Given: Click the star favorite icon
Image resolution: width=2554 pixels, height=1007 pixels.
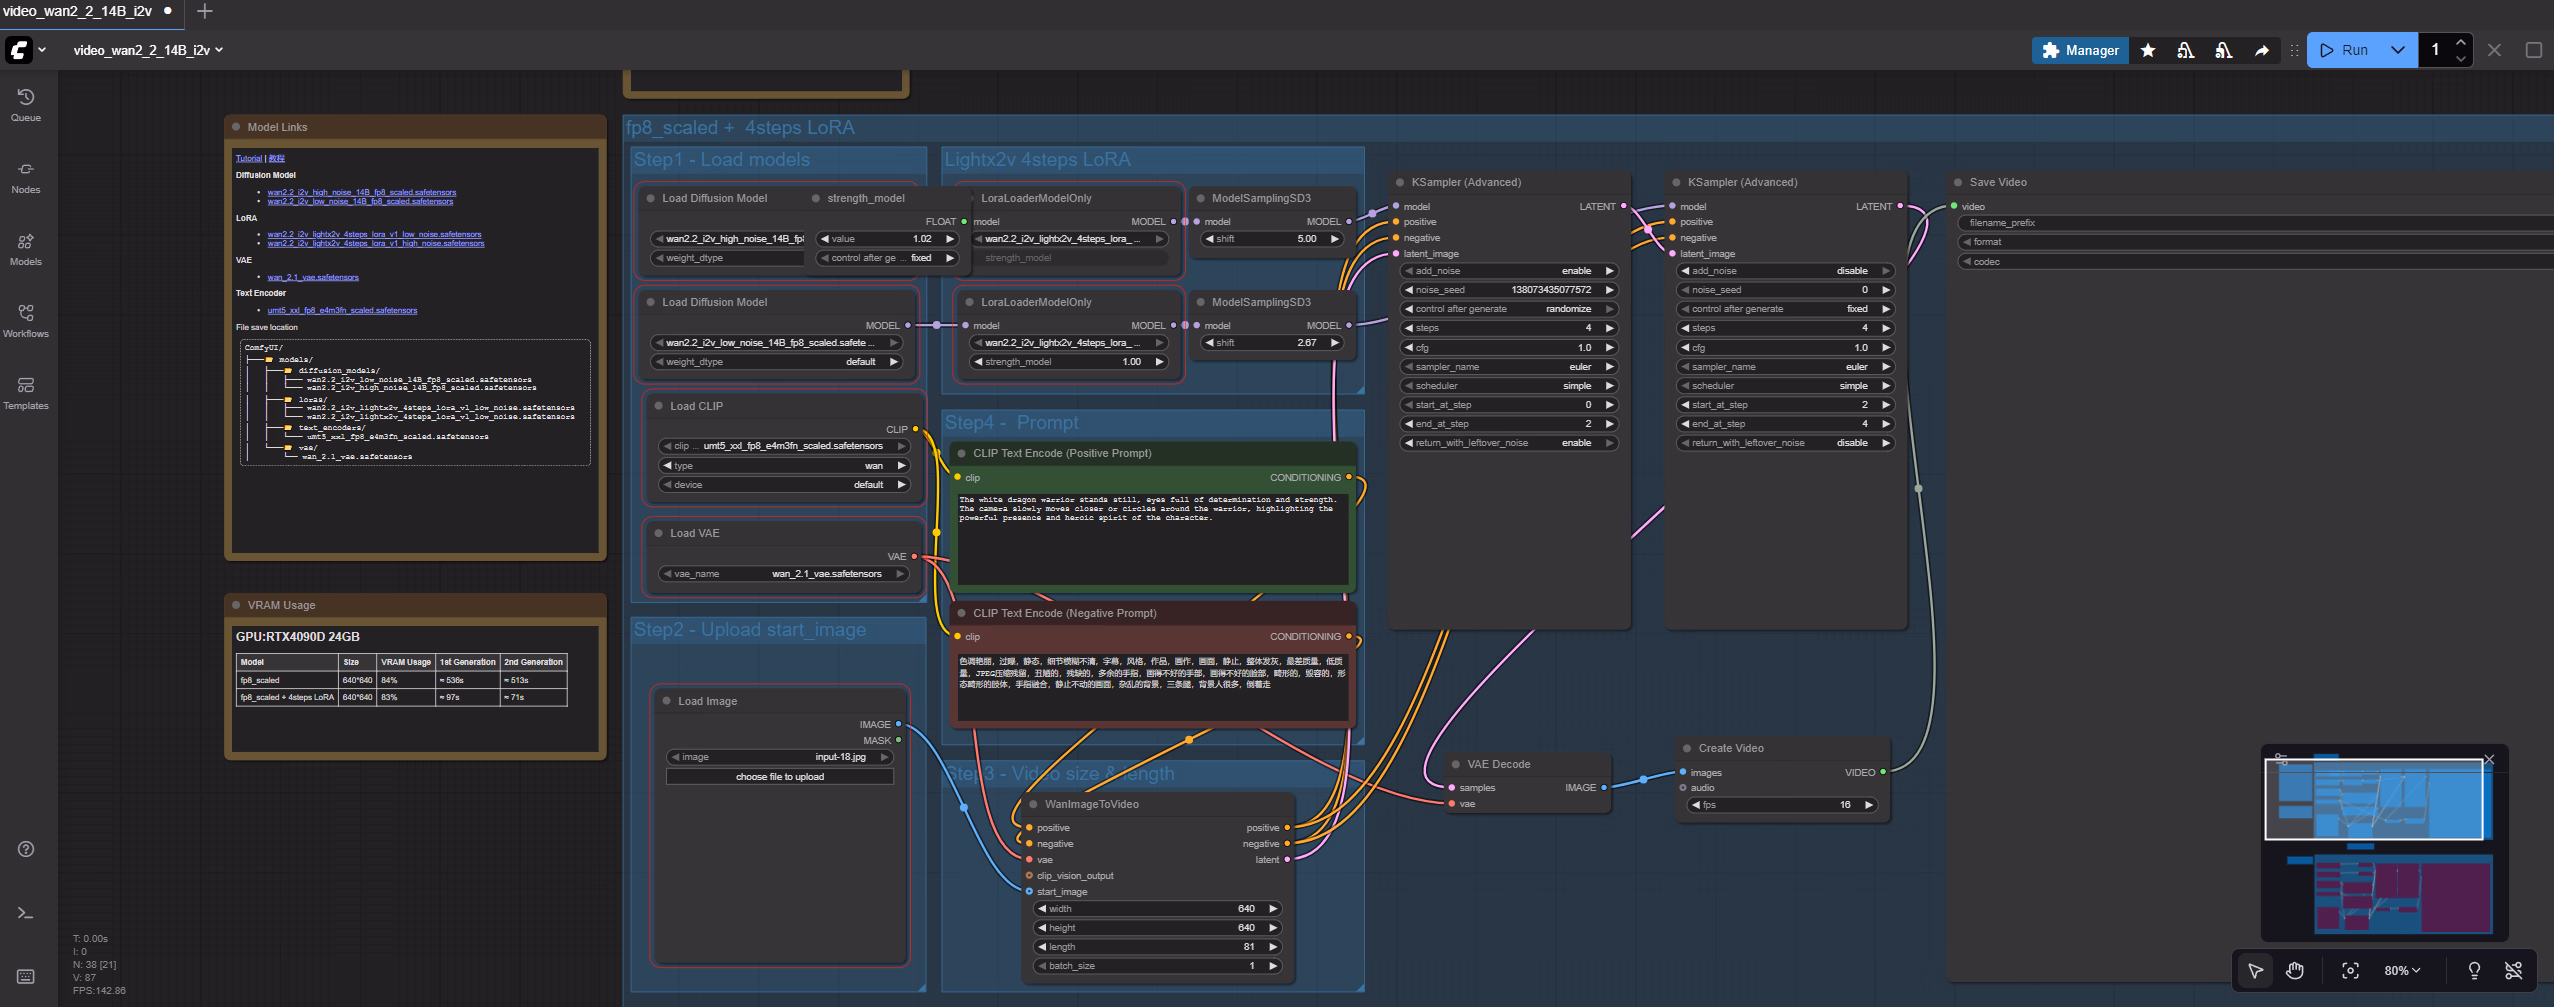Looking at the screenshot, I should click(2148, 50).
